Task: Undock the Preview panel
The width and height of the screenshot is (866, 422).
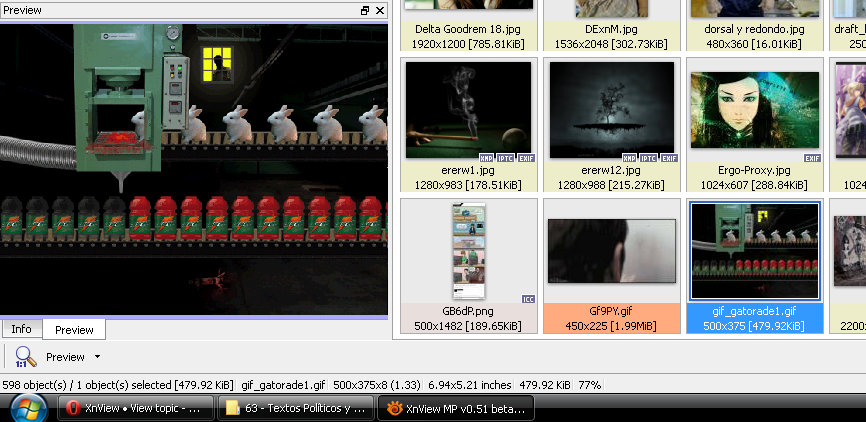Action: 365,10
